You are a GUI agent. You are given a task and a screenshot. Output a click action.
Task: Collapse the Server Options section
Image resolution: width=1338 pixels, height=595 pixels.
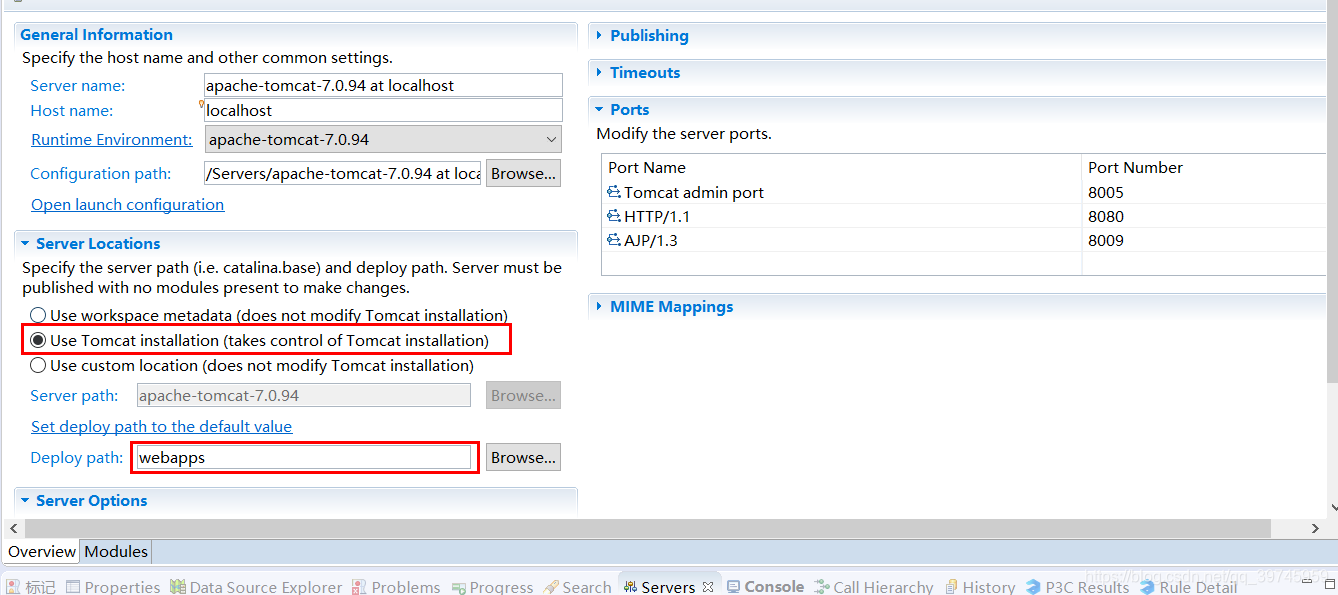coord(26,501)
